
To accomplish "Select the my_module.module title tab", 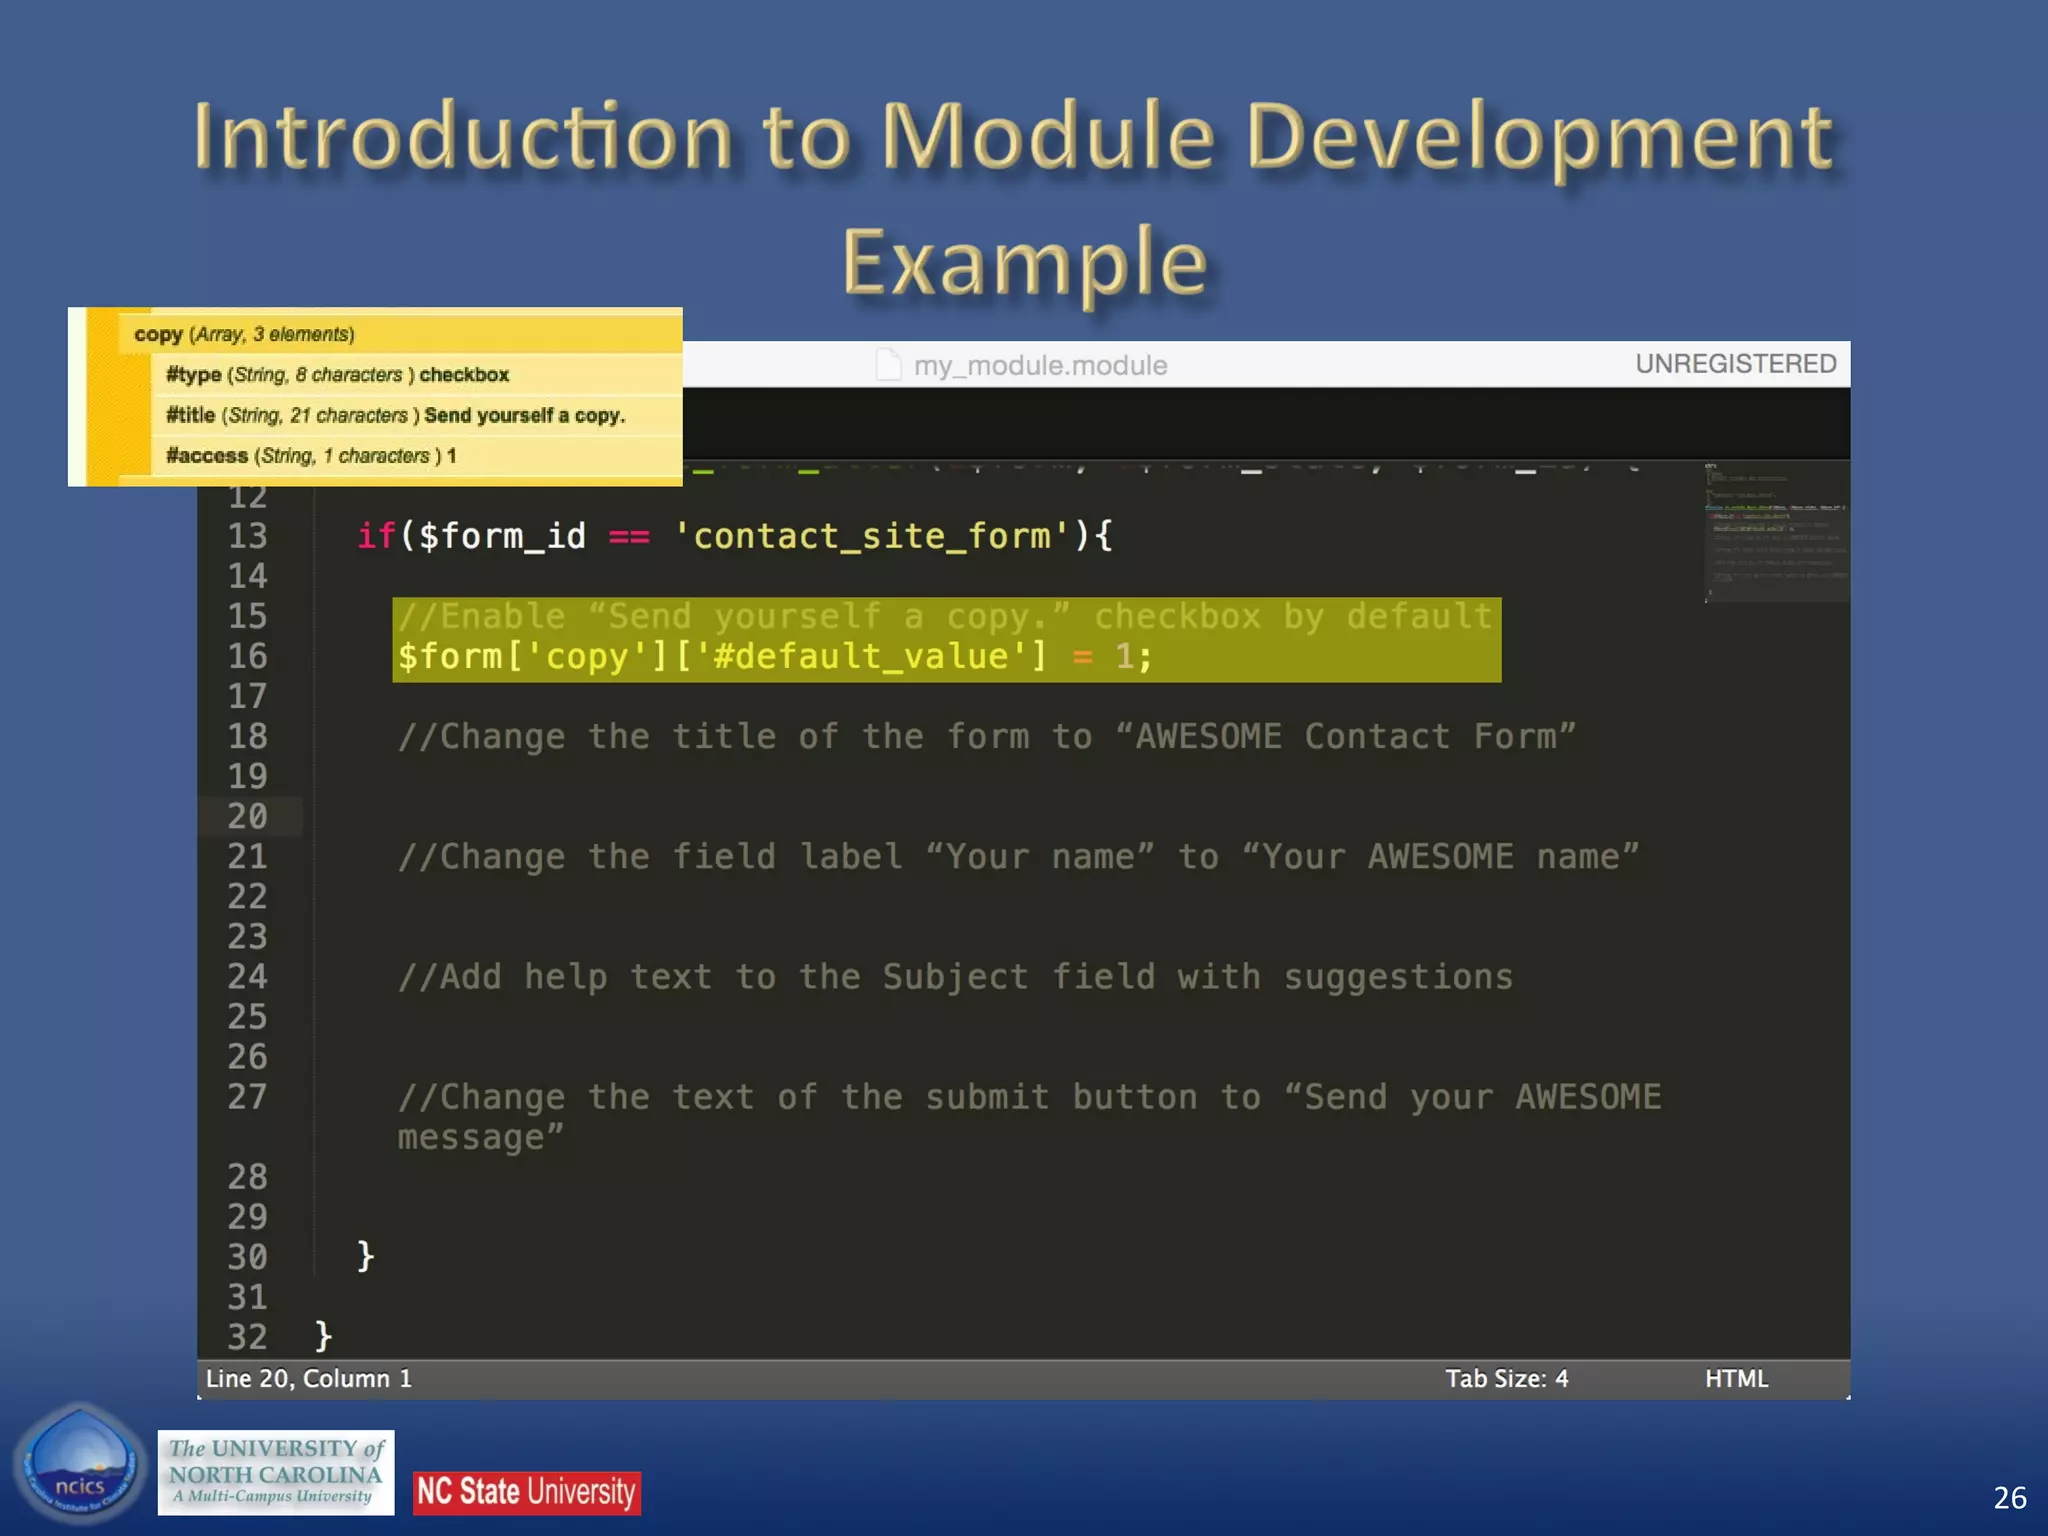I will 1040,365.
